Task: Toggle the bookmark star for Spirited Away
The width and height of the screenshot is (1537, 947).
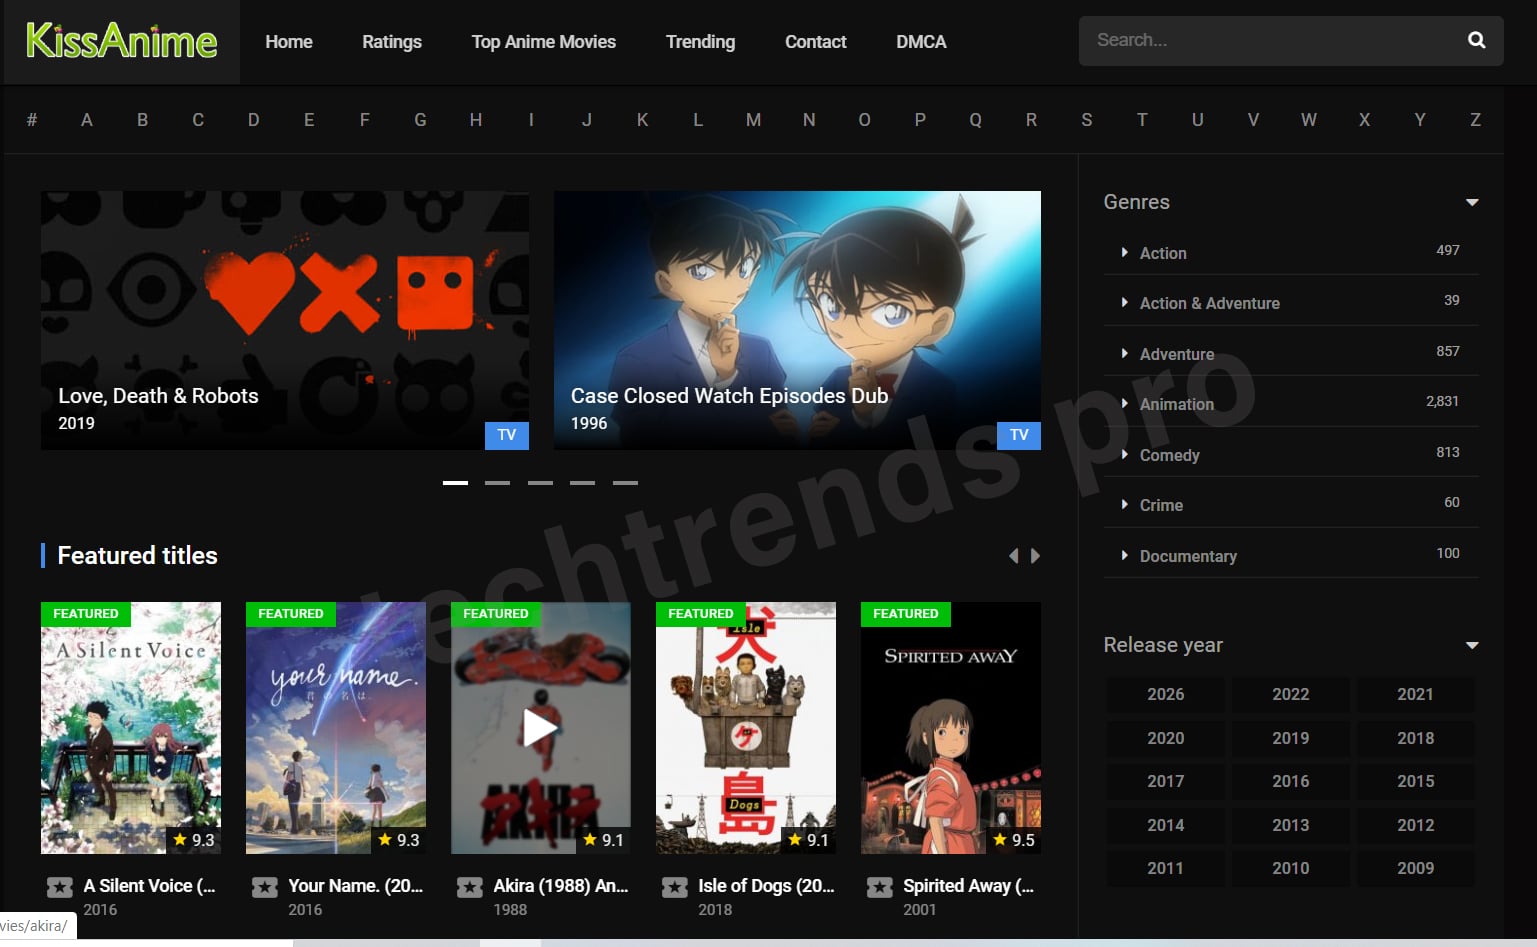Action: (879, 887)
